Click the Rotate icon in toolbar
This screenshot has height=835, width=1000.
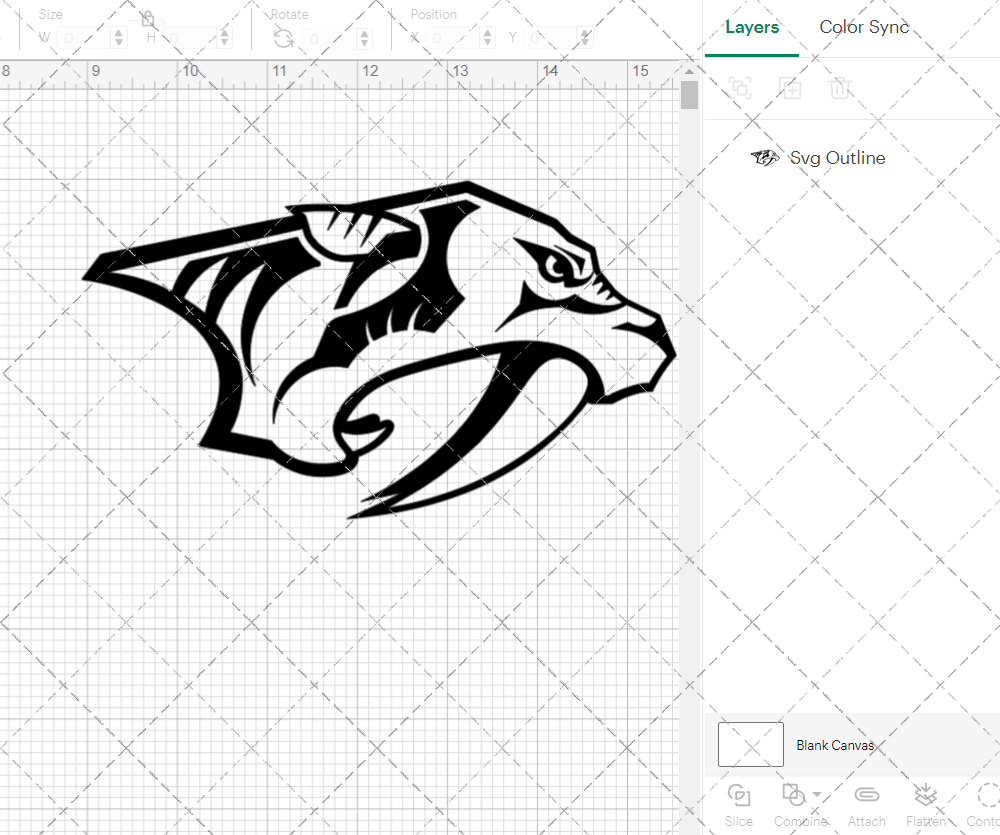pos(284,38)
